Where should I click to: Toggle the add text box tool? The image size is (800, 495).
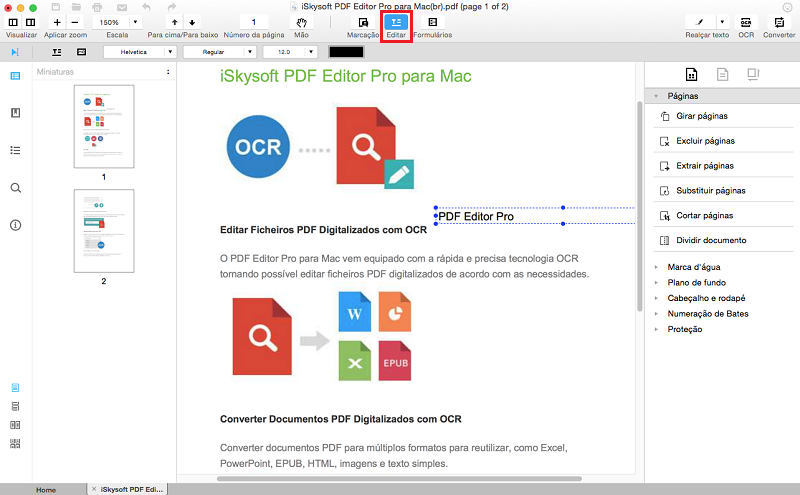pyautogui.click(x=57, y=51)
